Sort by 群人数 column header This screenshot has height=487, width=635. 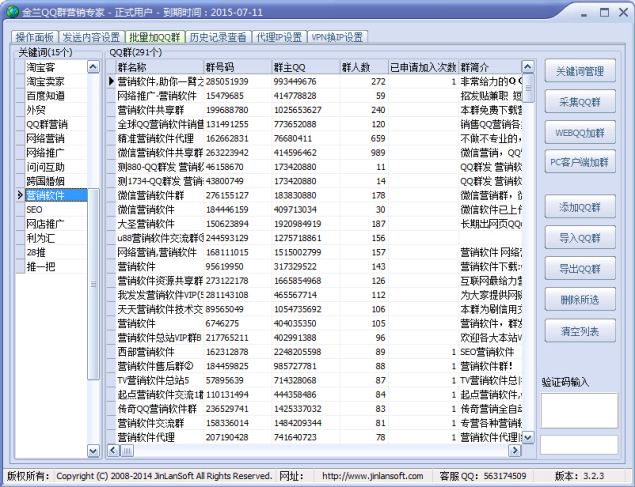tap(364, 67)
